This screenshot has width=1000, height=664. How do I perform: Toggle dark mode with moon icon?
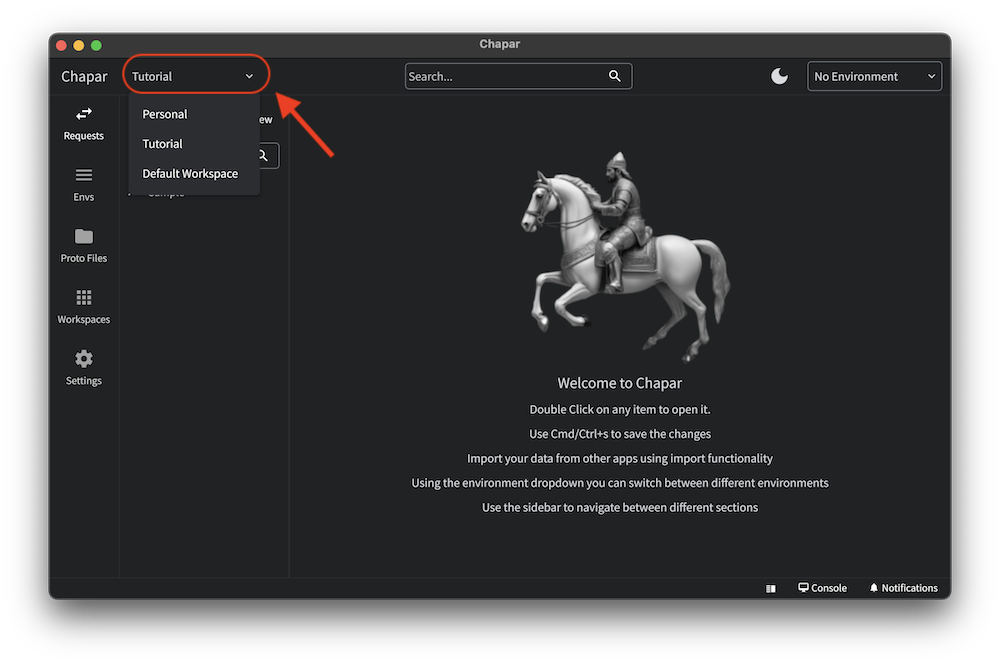pos(779,76)
